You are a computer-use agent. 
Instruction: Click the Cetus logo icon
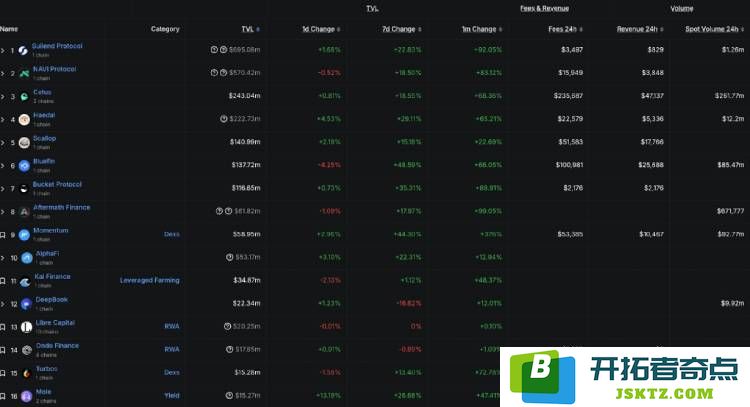pyautogui.click(x=24, y=97)
